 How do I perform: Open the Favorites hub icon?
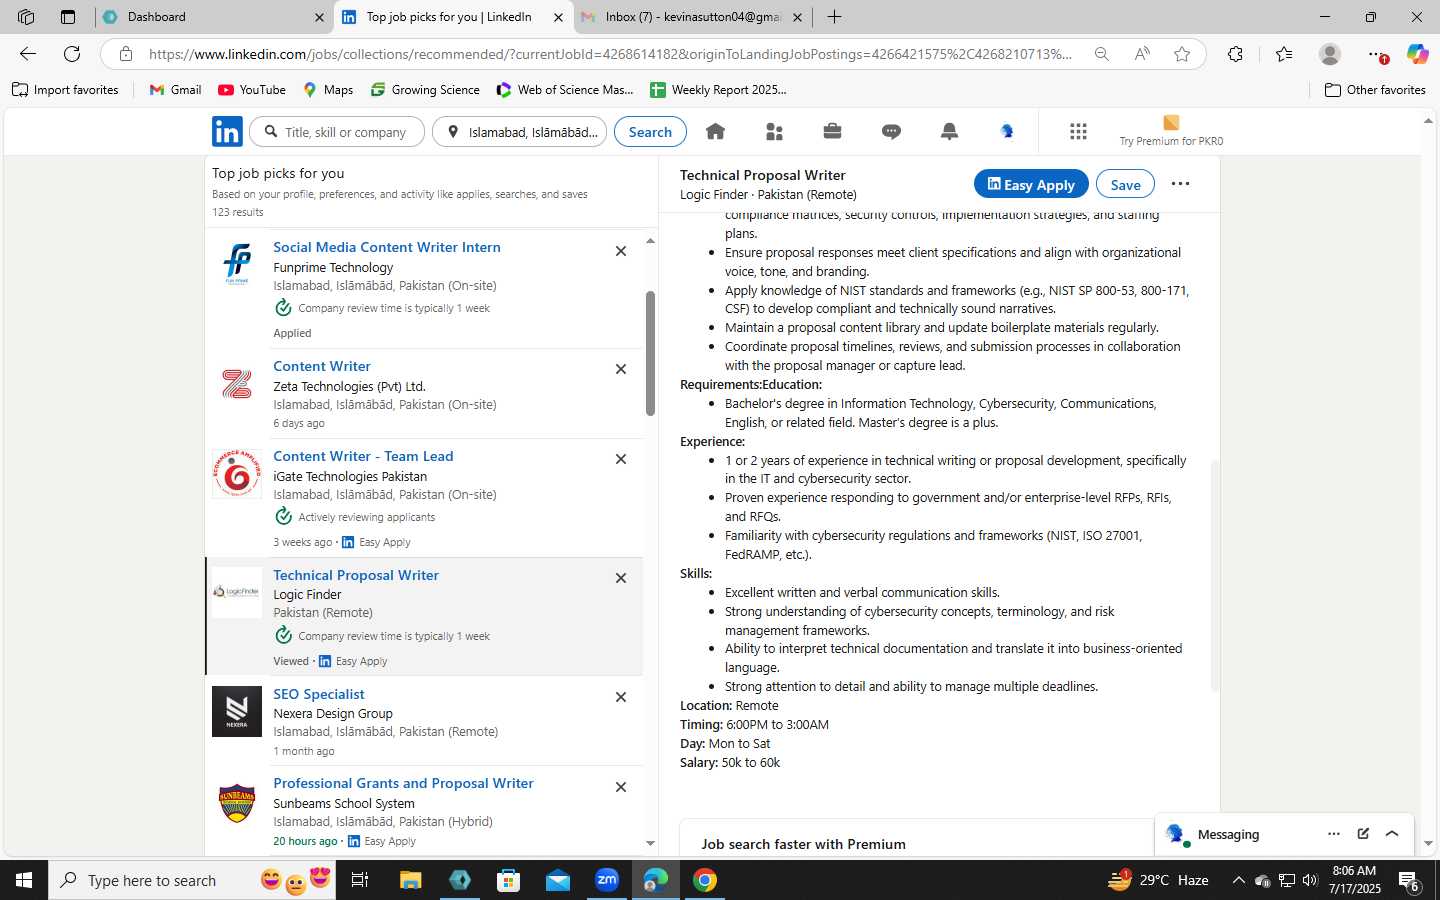1284,54
